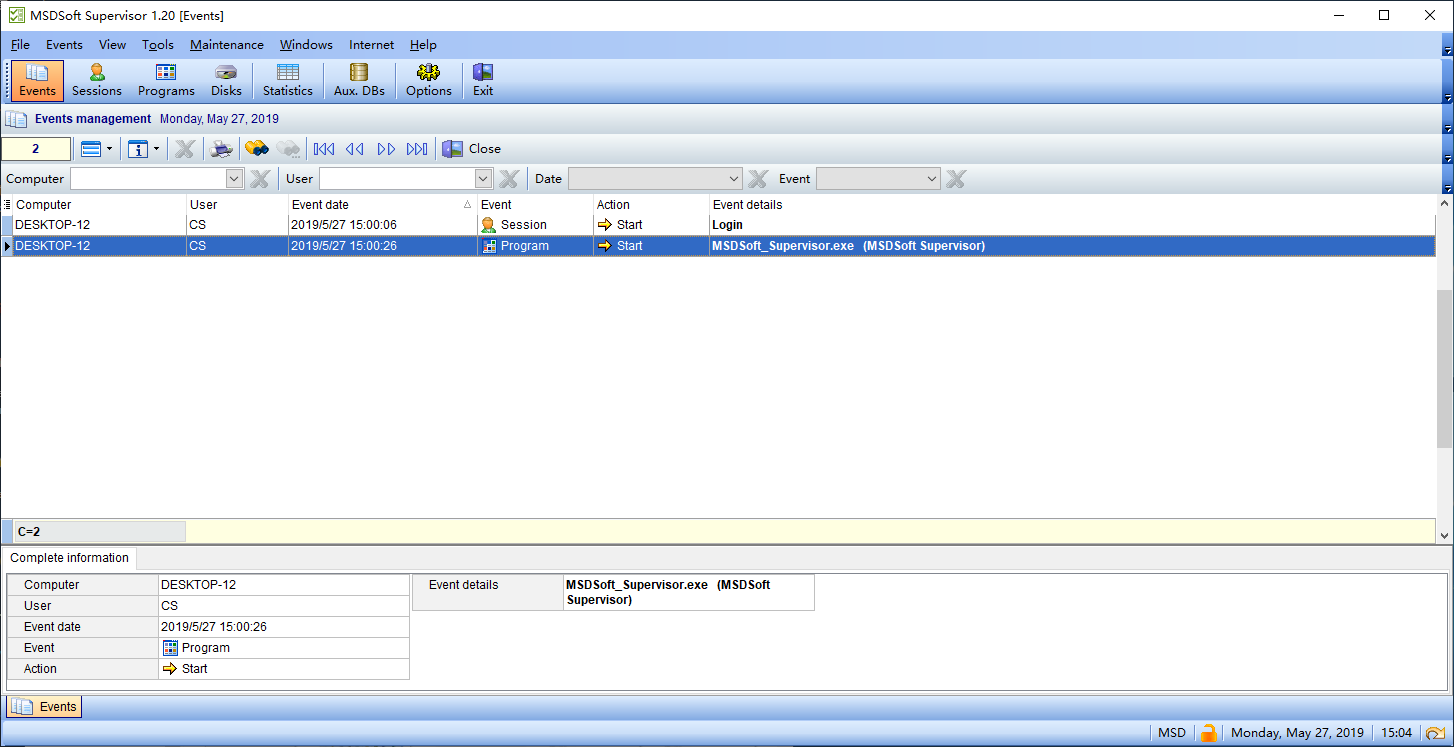Click the record number field showing 2

[x=36, y=149]
